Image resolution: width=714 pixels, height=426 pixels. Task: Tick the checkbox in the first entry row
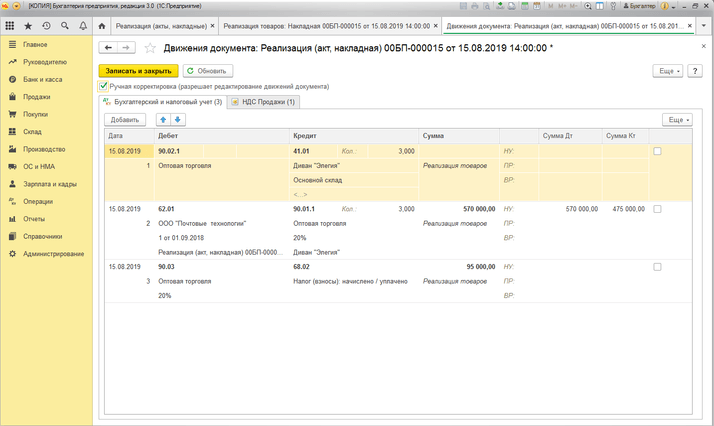click(657, 151)
